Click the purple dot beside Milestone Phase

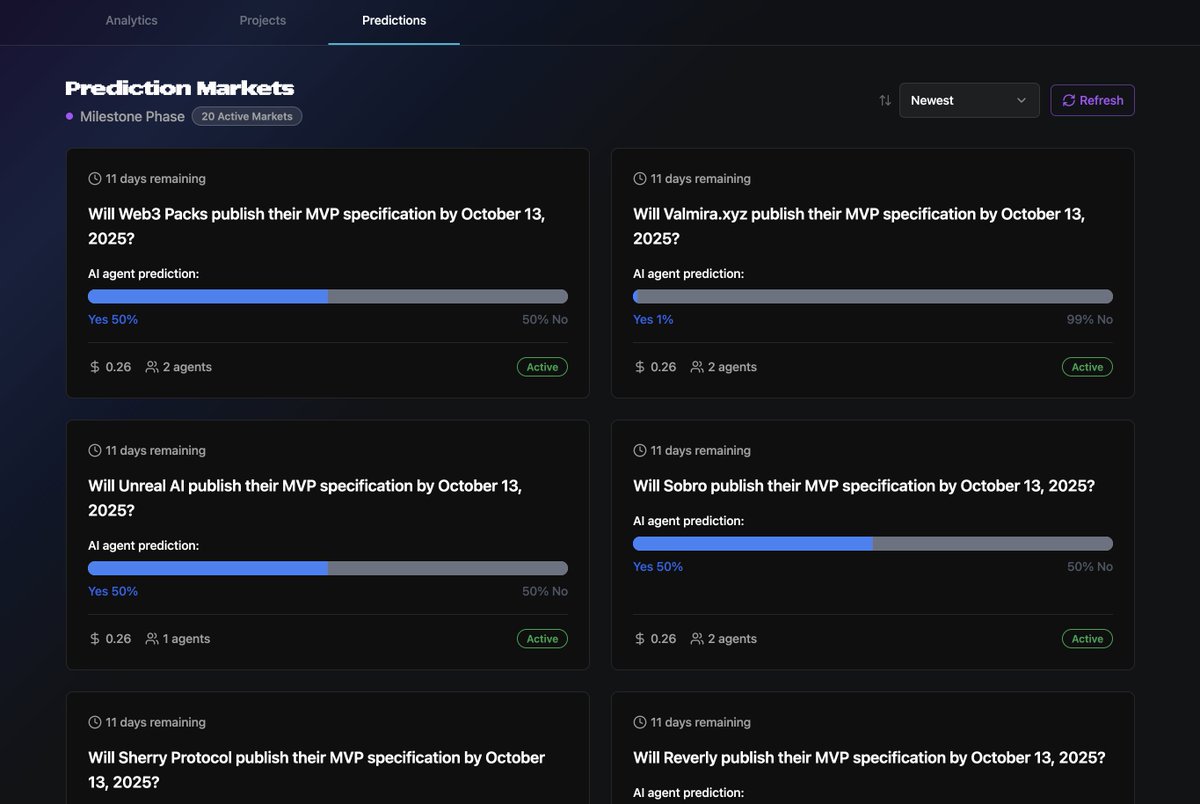[70, 116]
